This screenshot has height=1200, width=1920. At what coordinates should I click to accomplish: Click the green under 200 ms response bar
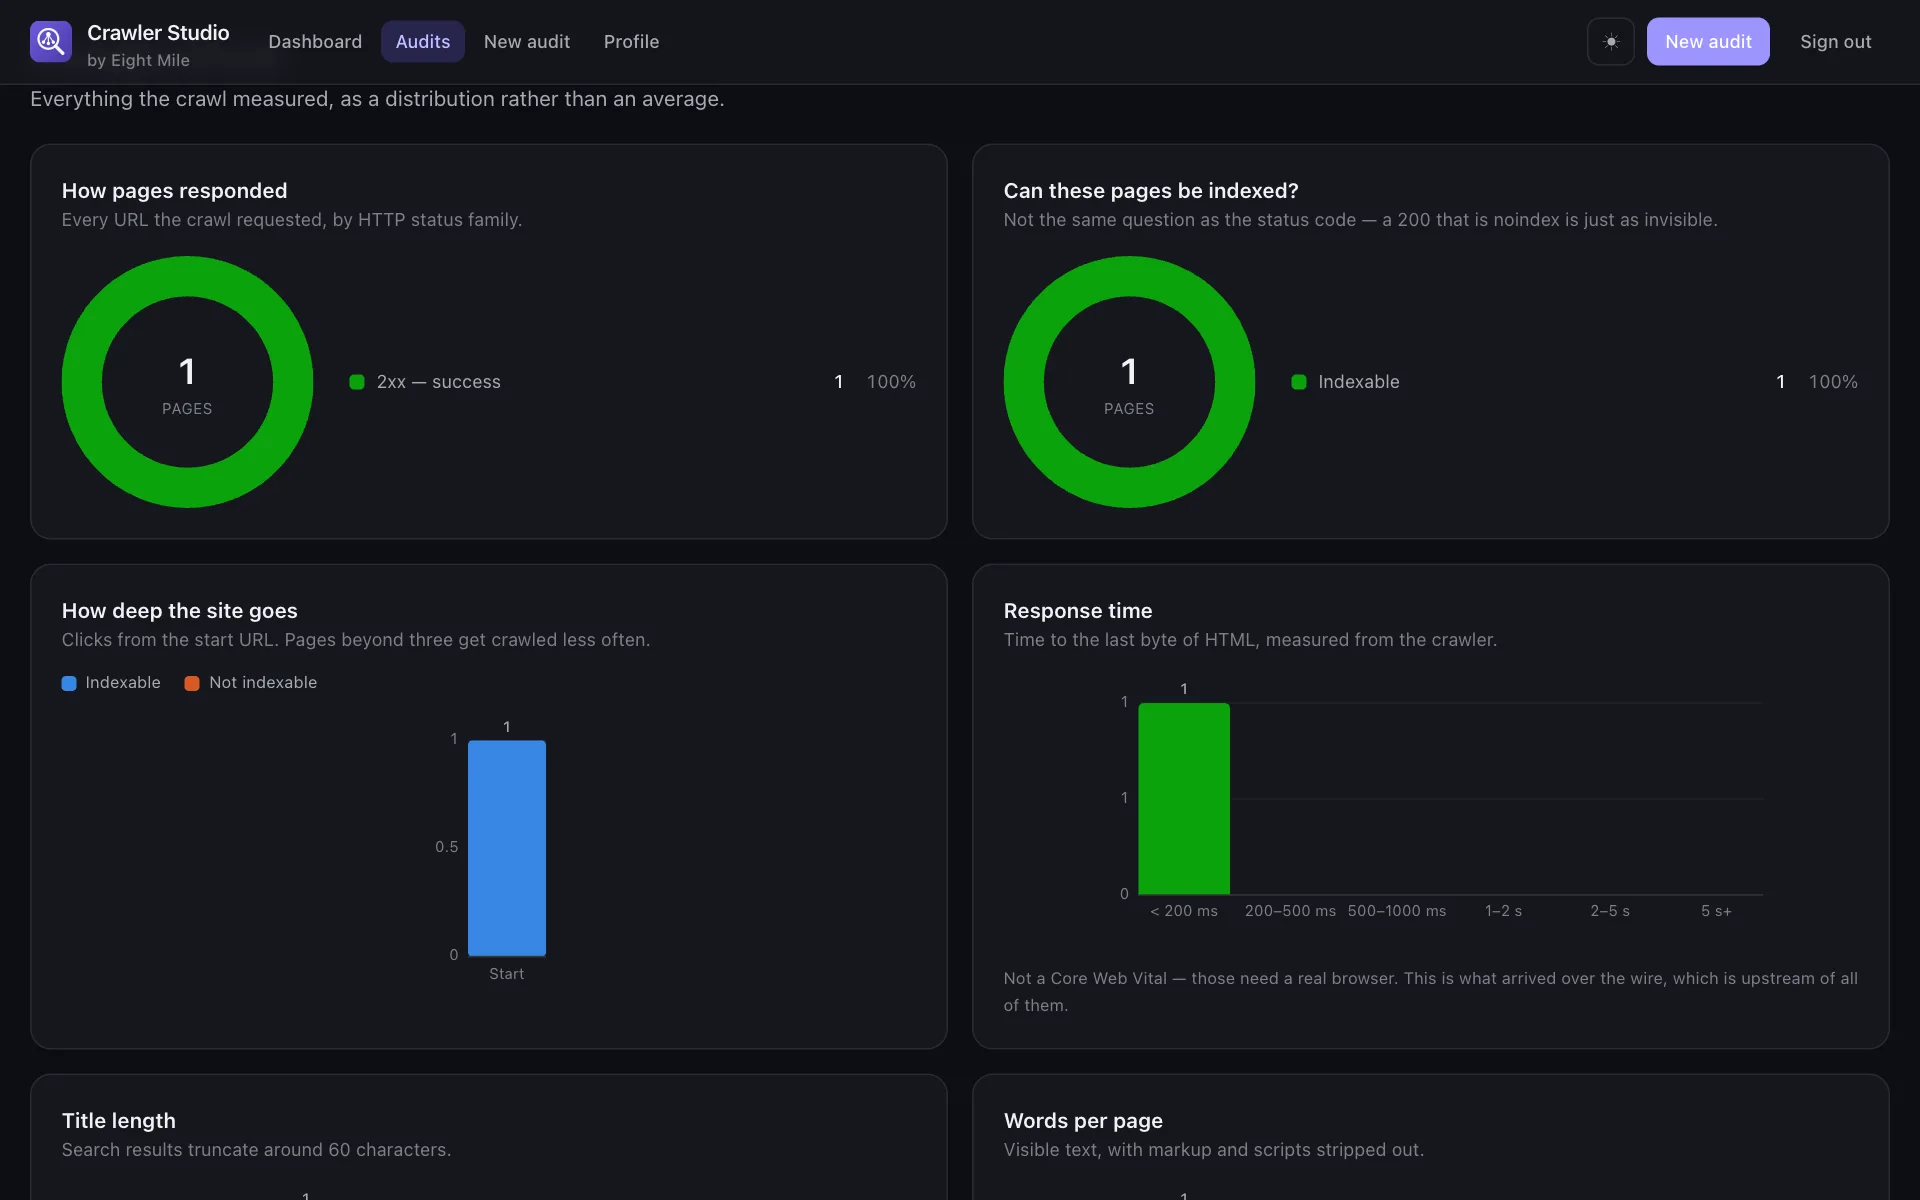(1184, 799)
